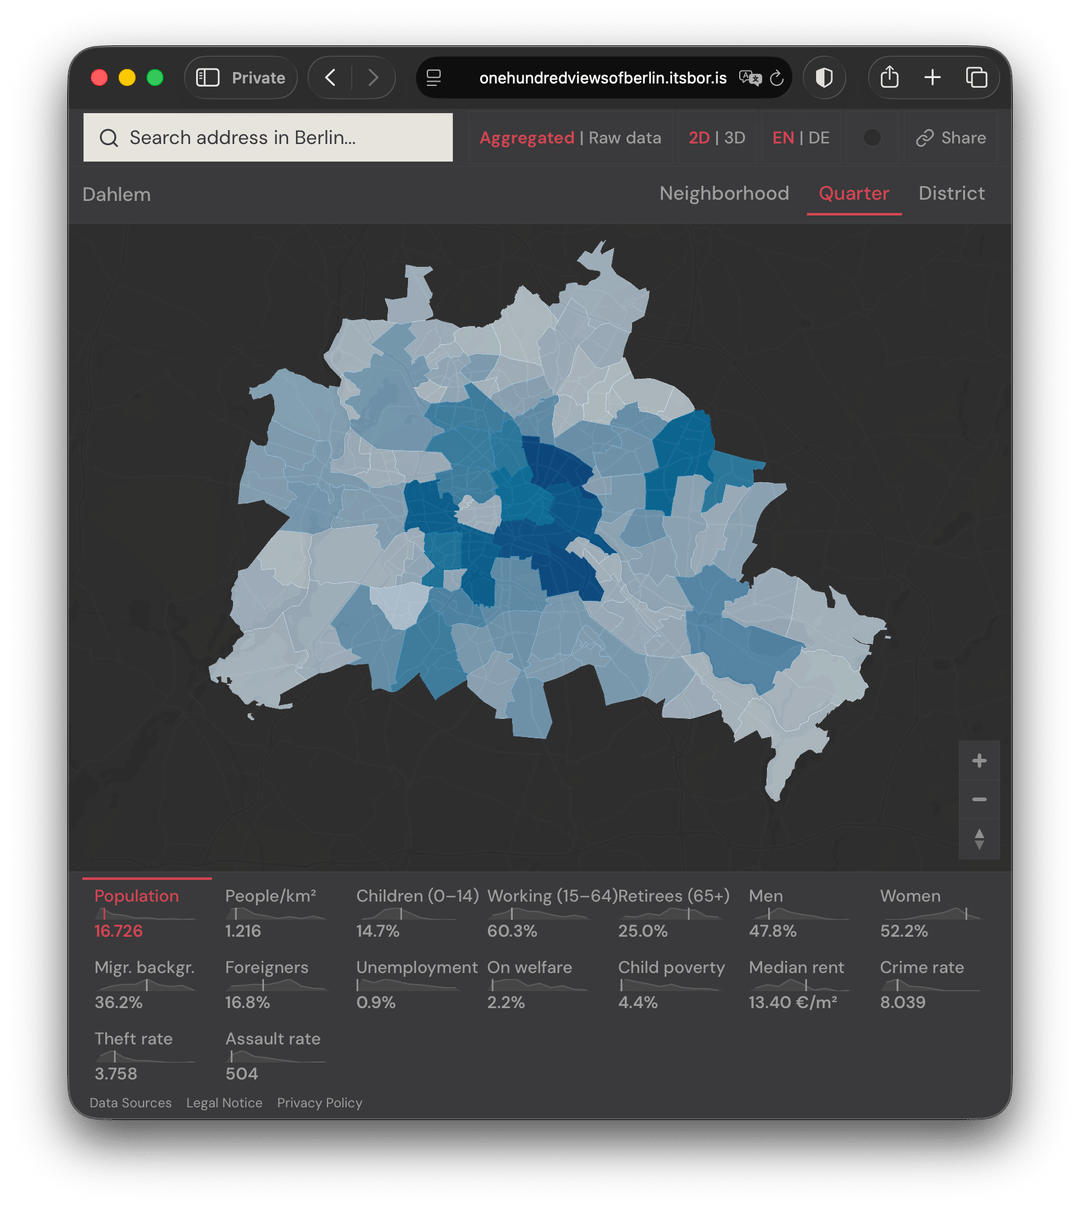Toggle the dark theme circle button
The height and width of the screenshot is (1209, 1080).
pyautogui.click(x=872, y=138)
